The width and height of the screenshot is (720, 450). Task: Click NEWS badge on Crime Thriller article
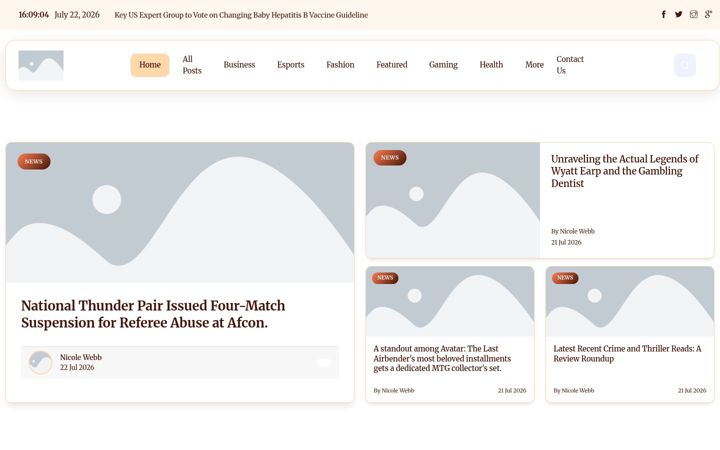565,278
